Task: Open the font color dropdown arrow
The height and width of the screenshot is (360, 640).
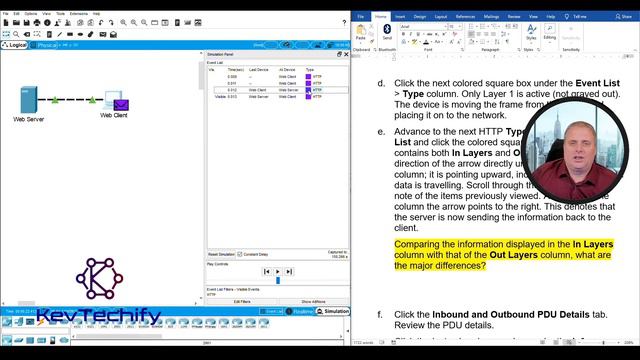Action: pyautogui.click(x=431, y=42)
